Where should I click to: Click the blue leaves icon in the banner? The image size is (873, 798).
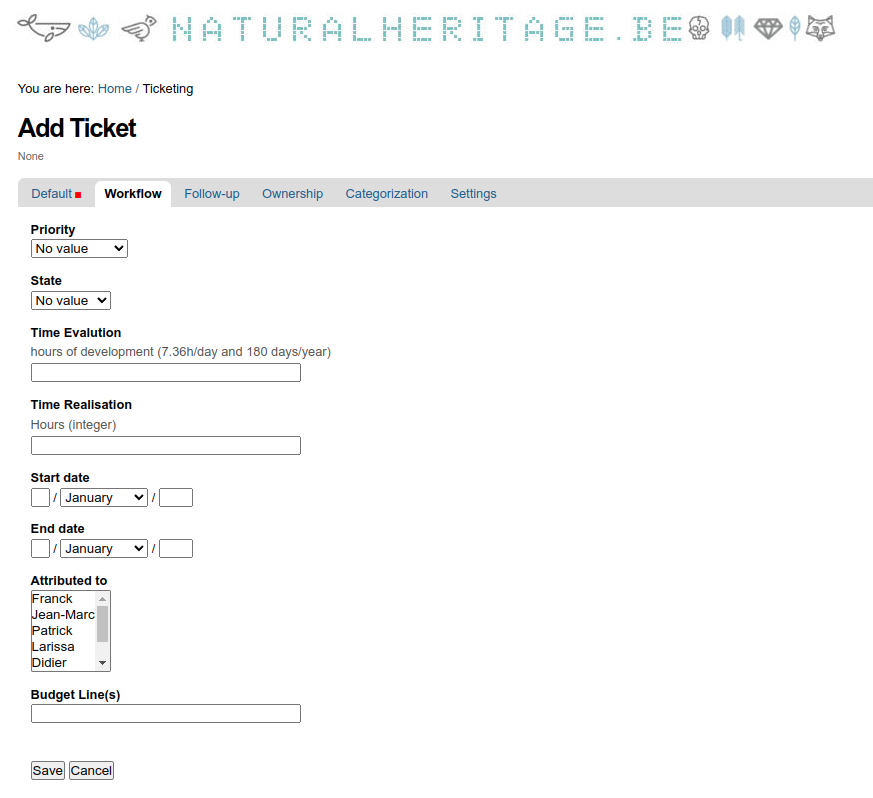(x=94, y=29)
